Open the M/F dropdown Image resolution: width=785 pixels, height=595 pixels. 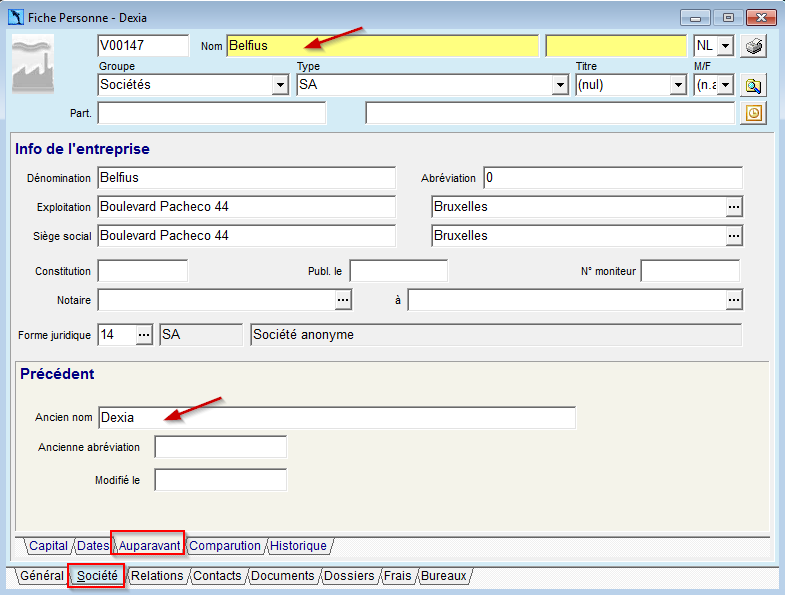click(725, 85)
